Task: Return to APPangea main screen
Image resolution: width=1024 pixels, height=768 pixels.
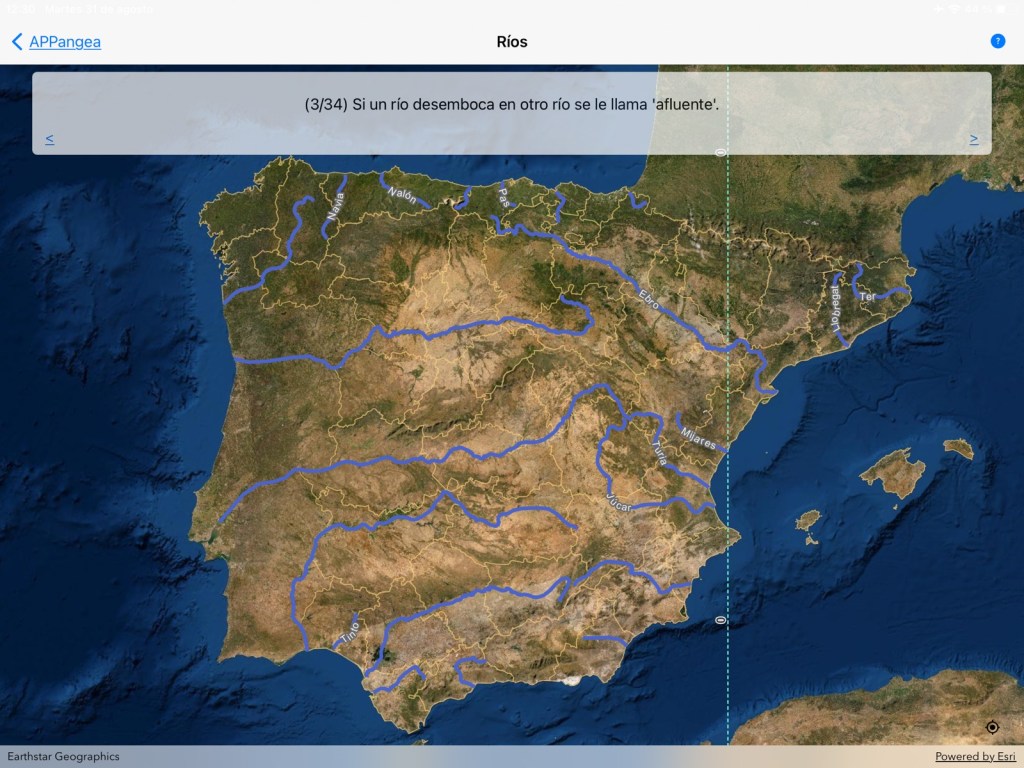Action: coord(64,42)
